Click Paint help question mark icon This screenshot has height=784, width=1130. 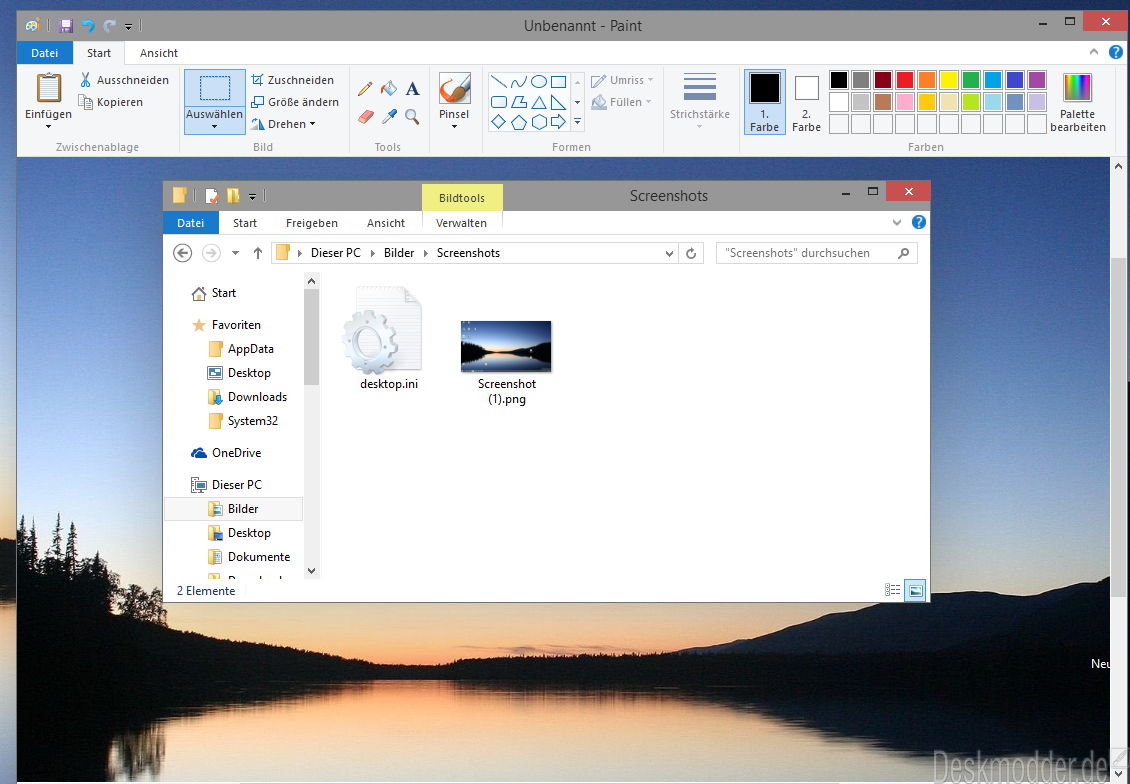[x=1116, y=52]
